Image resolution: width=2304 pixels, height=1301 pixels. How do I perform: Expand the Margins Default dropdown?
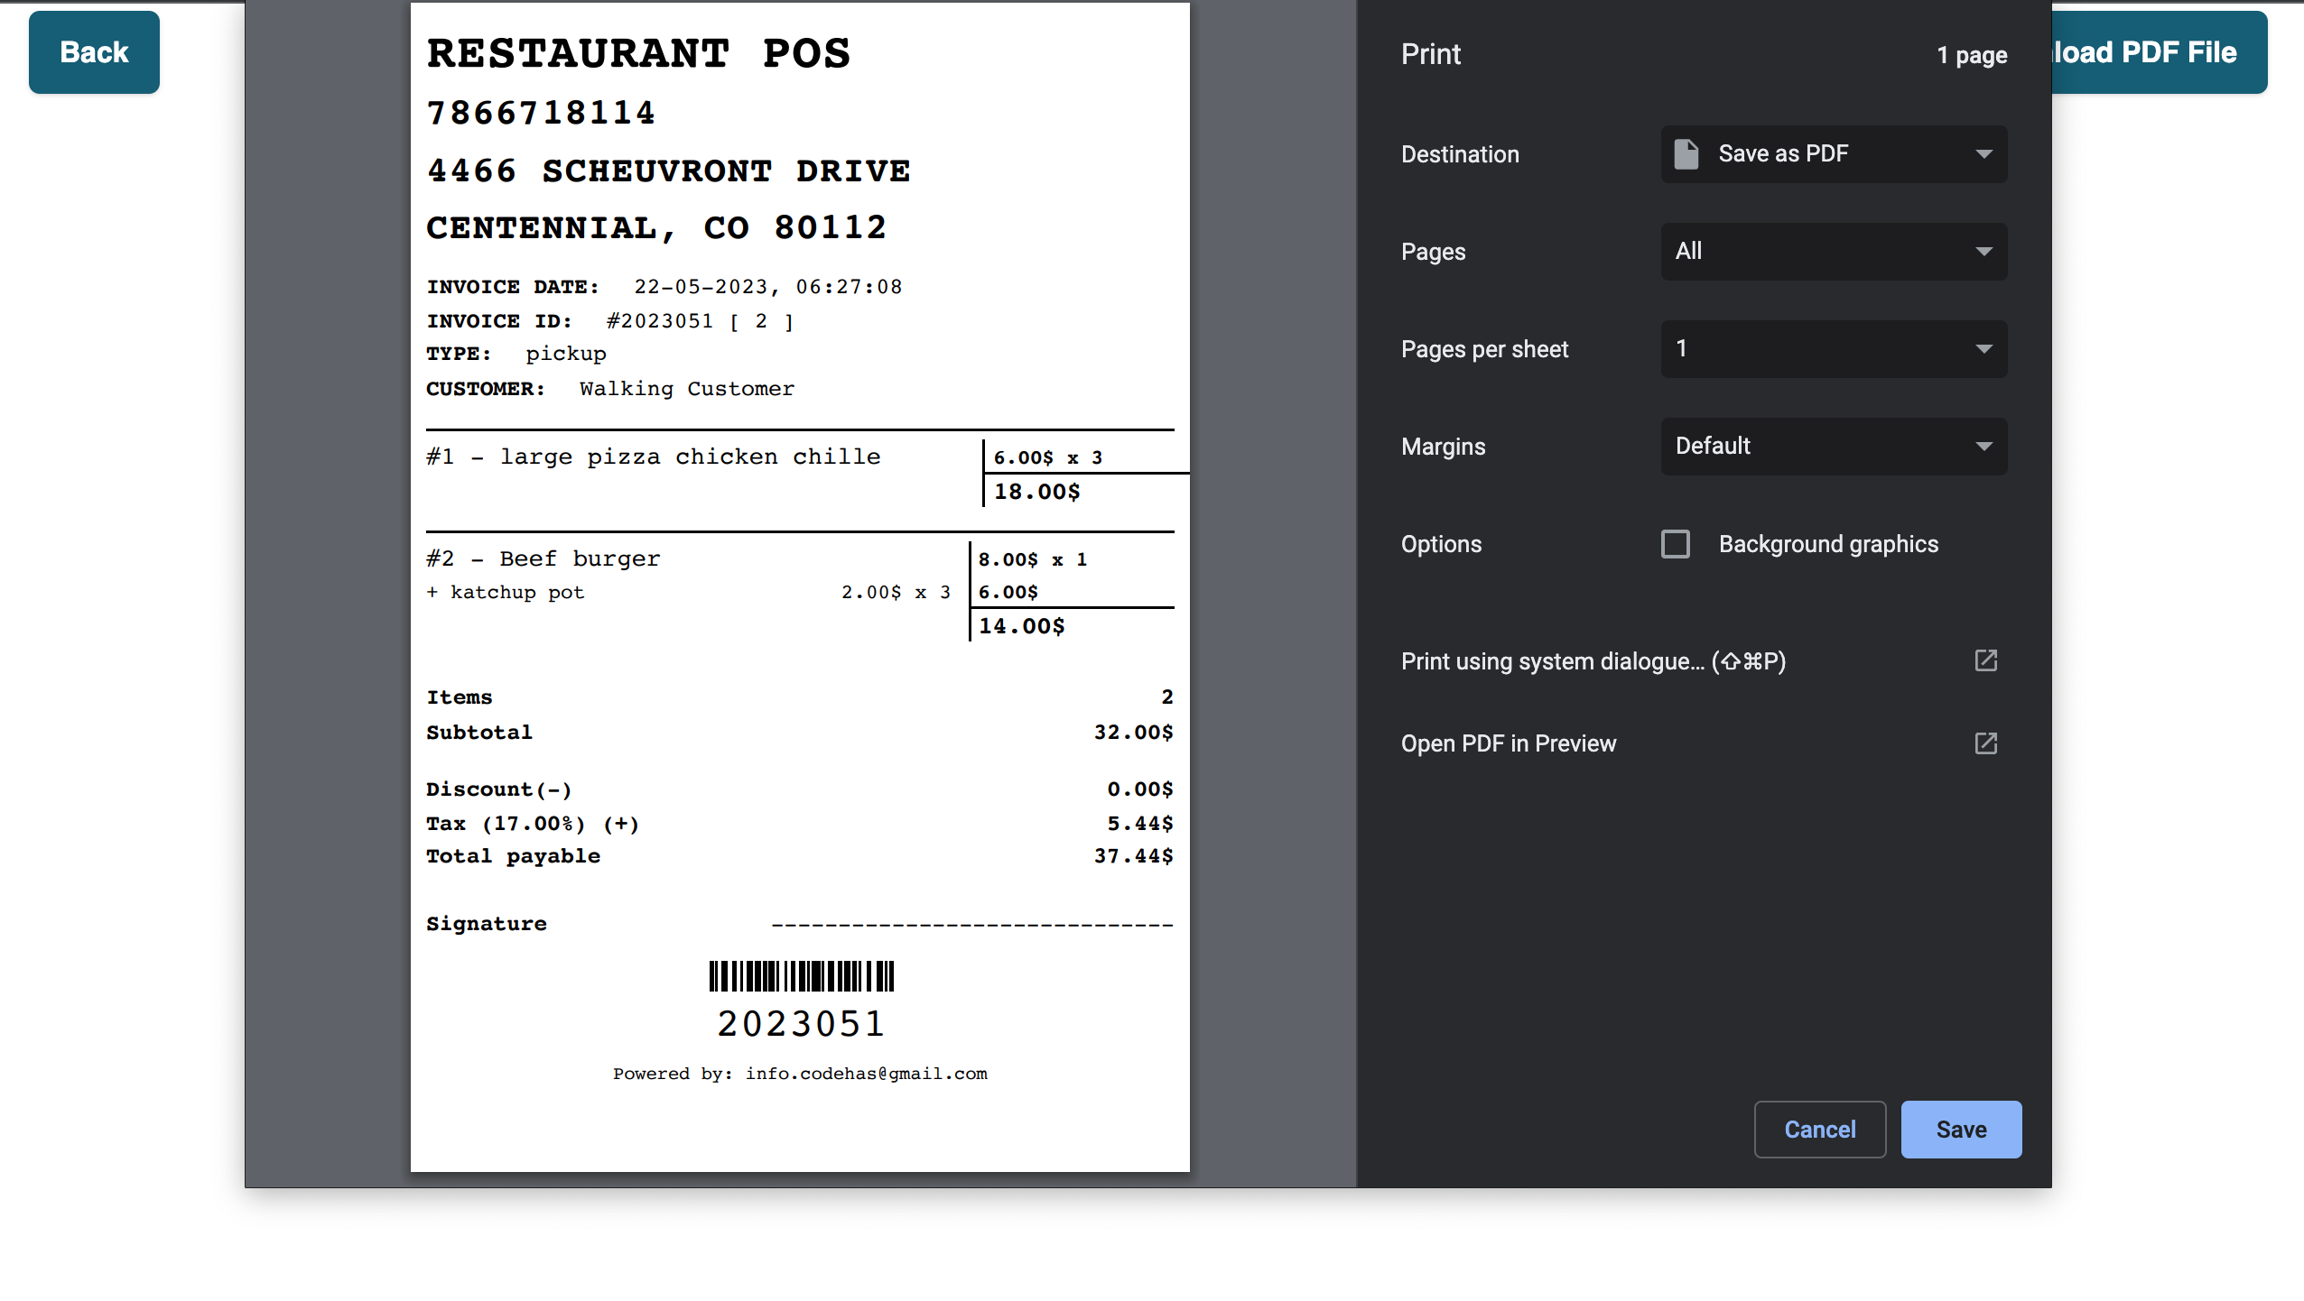pyautogui.click(x=1833, y=446)
